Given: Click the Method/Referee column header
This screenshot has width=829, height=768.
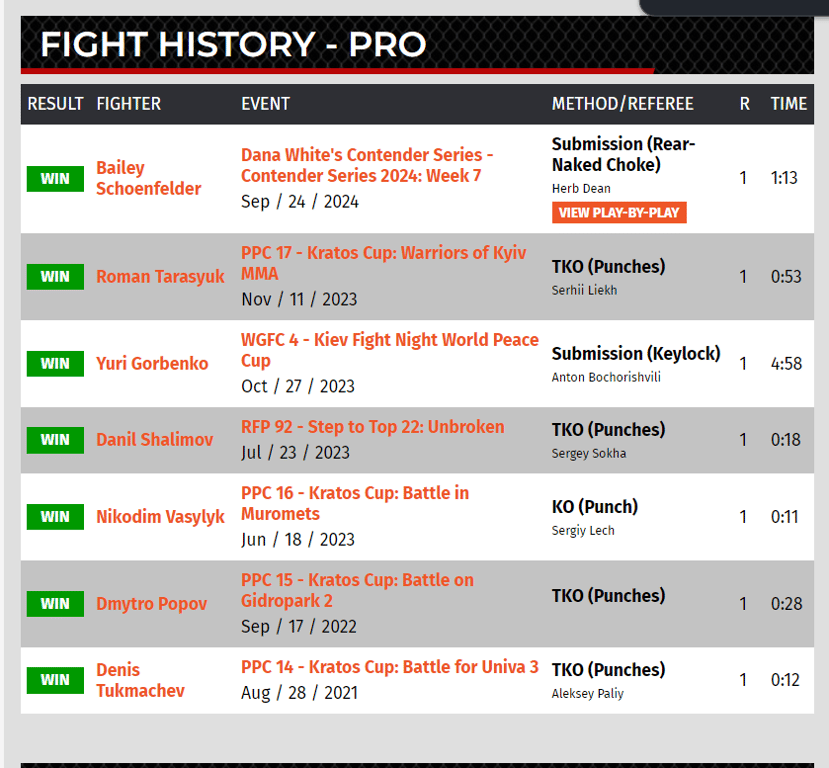Looking at the screenshot, I should pyautogui.click(x=622, y=104).
